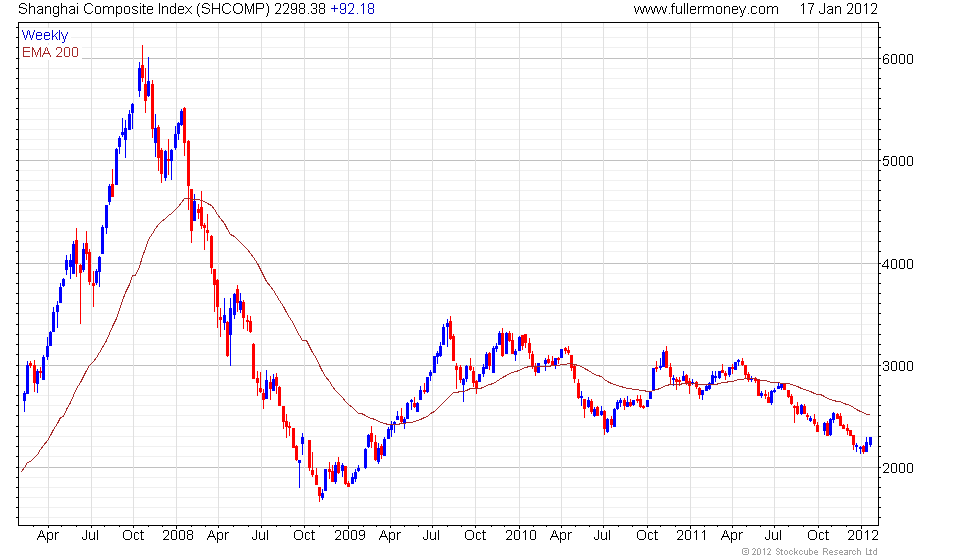Click the 2008 x-axis label
Screen dimensions: 960x560
click(x=178, y=536)
